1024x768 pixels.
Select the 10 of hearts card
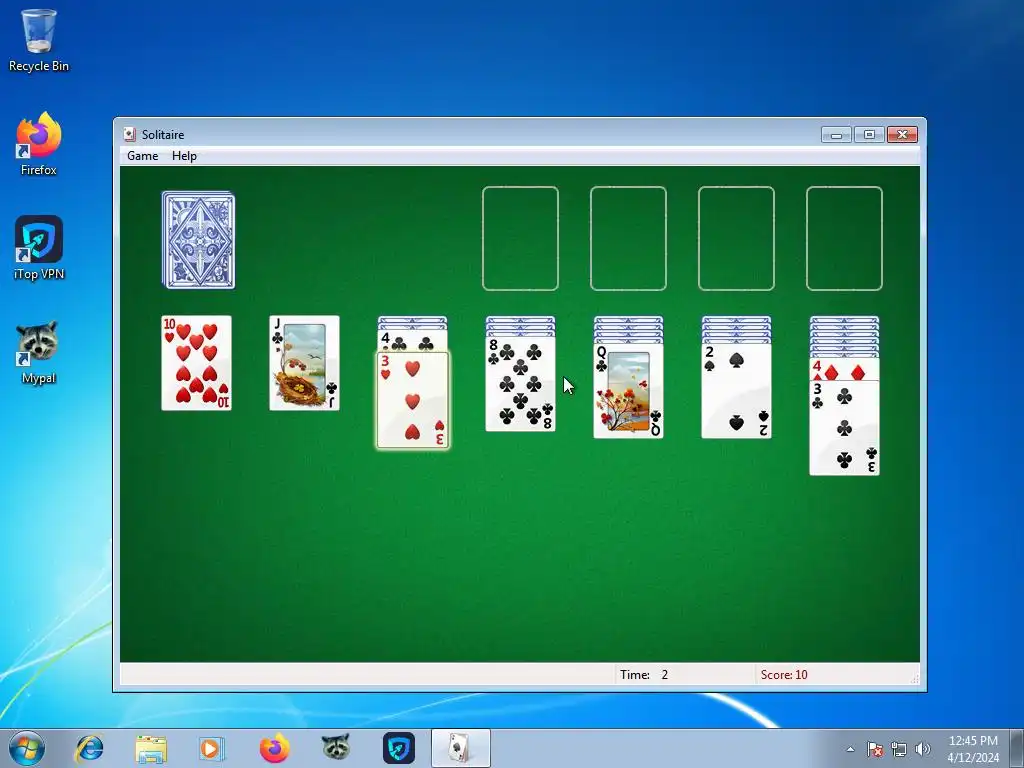tap(196, 363)
